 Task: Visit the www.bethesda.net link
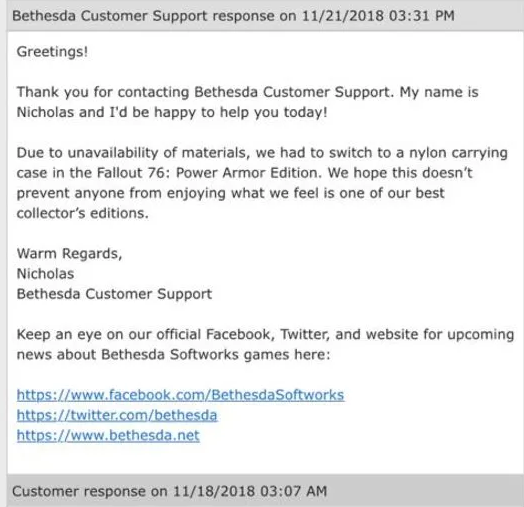coord(108,435)
